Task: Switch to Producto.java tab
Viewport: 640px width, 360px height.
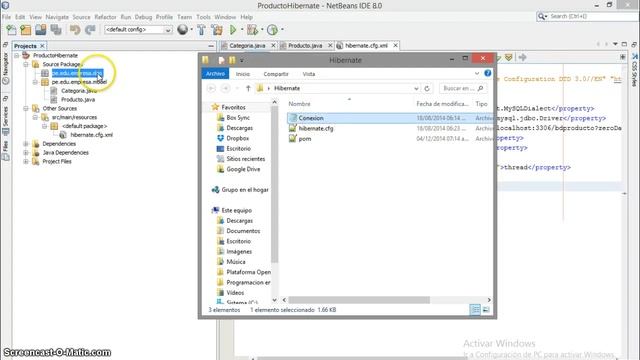Action: pyautogui.click(x=305, y=46)
